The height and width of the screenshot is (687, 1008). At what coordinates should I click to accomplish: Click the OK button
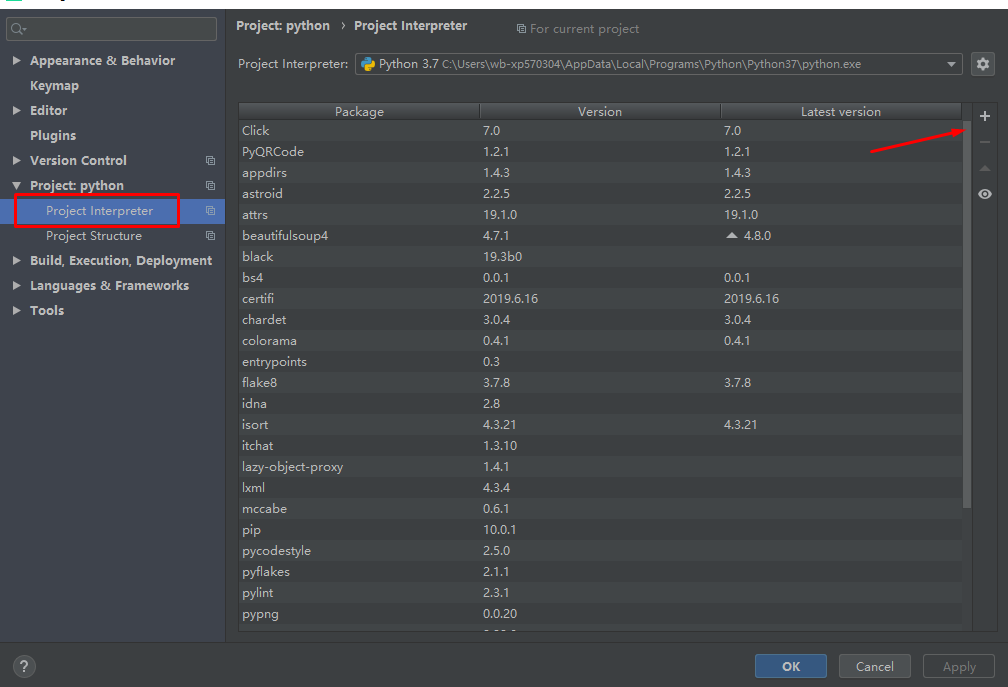point(791,666)
